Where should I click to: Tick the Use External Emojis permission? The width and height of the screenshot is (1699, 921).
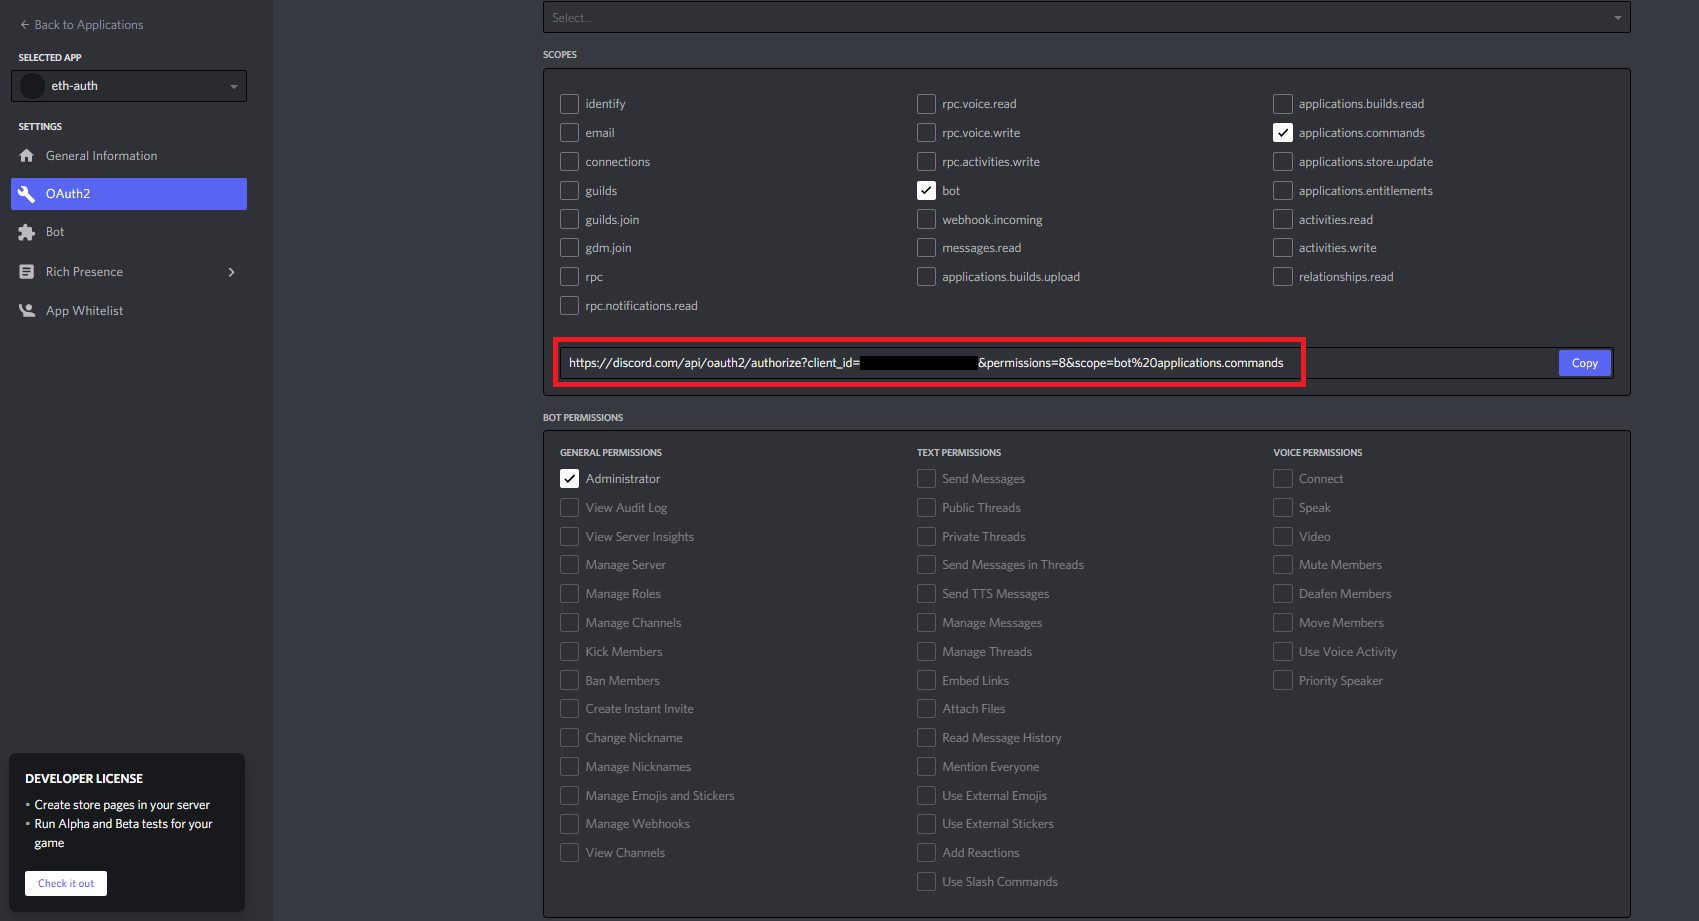tap(926, 796)
